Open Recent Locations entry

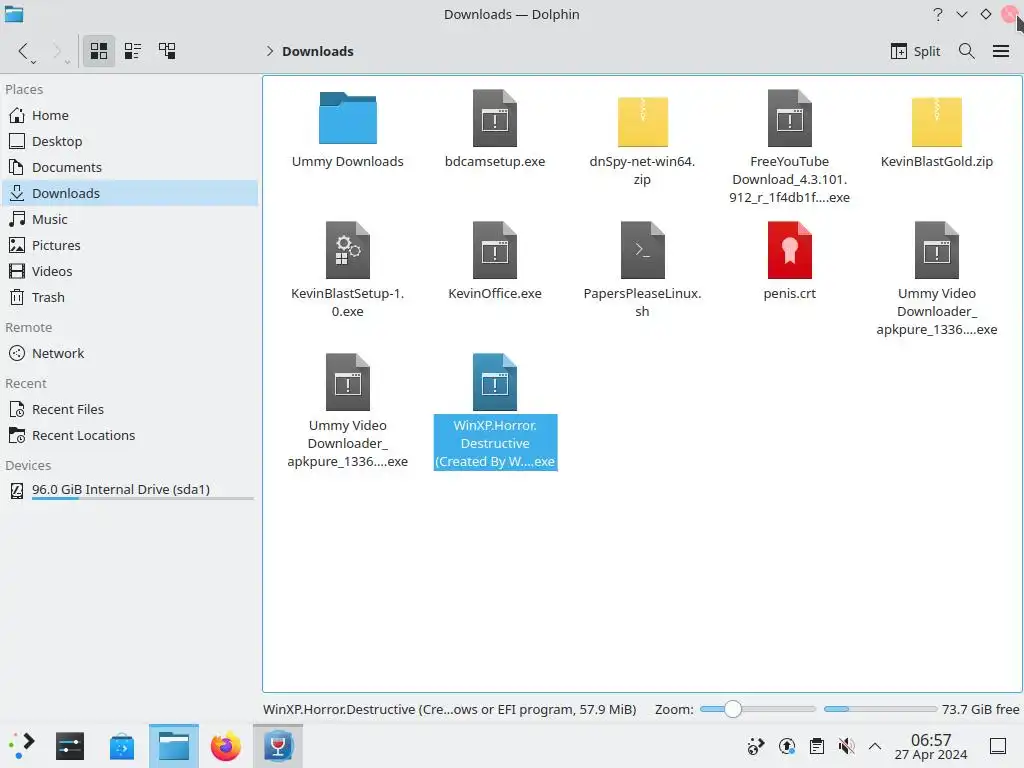[x=129, y=436]
